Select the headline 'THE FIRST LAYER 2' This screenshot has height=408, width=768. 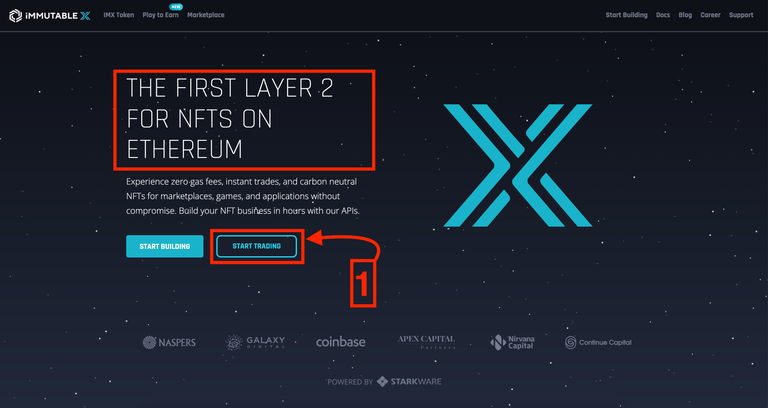230,89
